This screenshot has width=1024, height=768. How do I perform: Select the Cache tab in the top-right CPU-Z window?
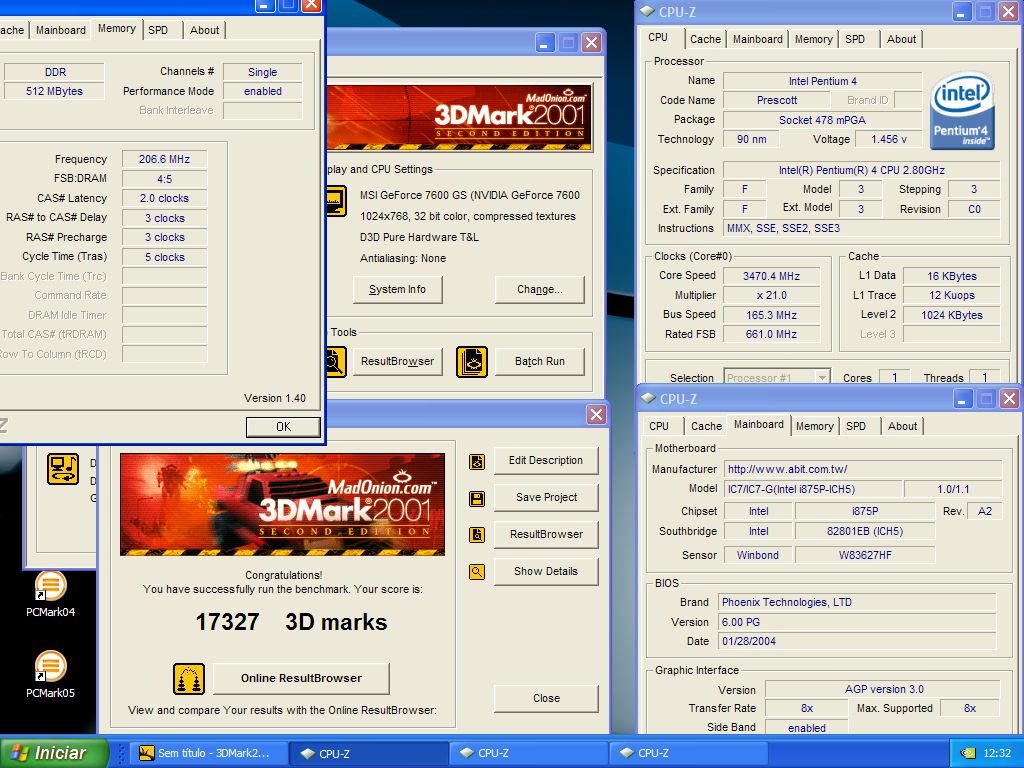click(705, 39)
